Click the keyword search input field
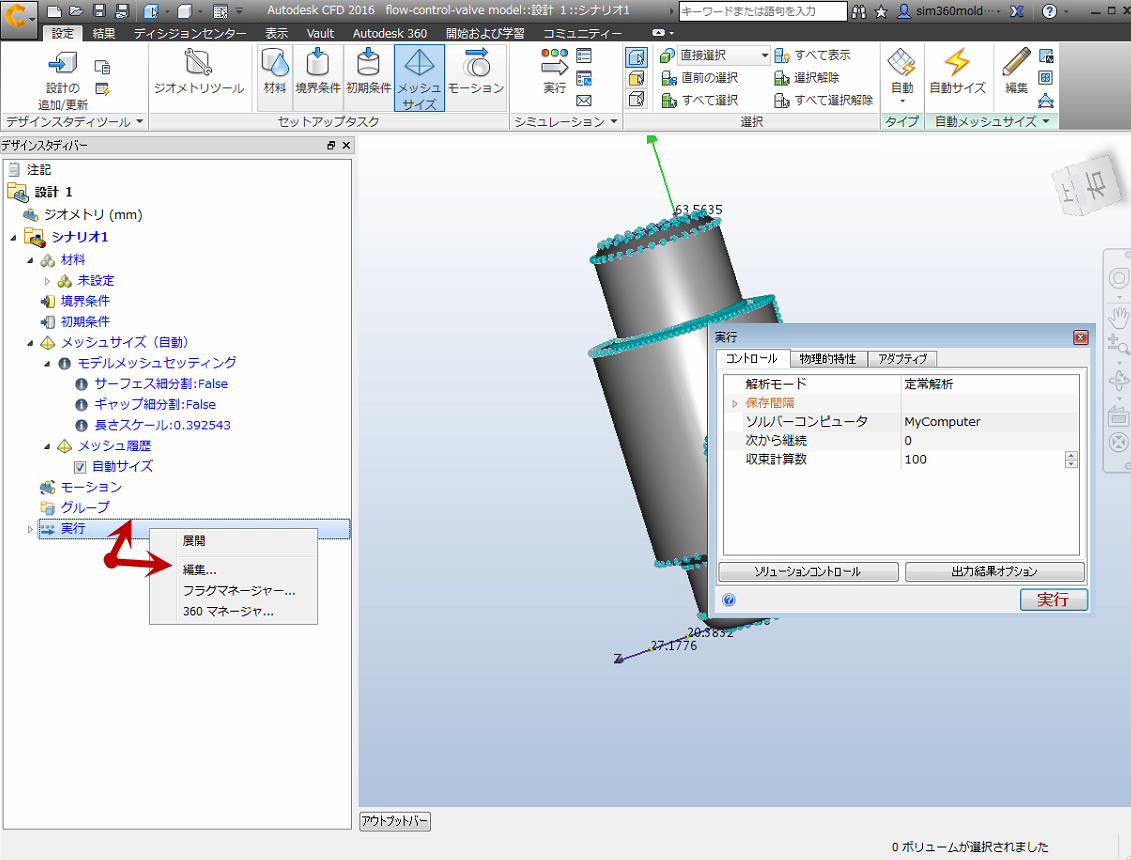The image size is (1131, 860). (x=762, y=11)
